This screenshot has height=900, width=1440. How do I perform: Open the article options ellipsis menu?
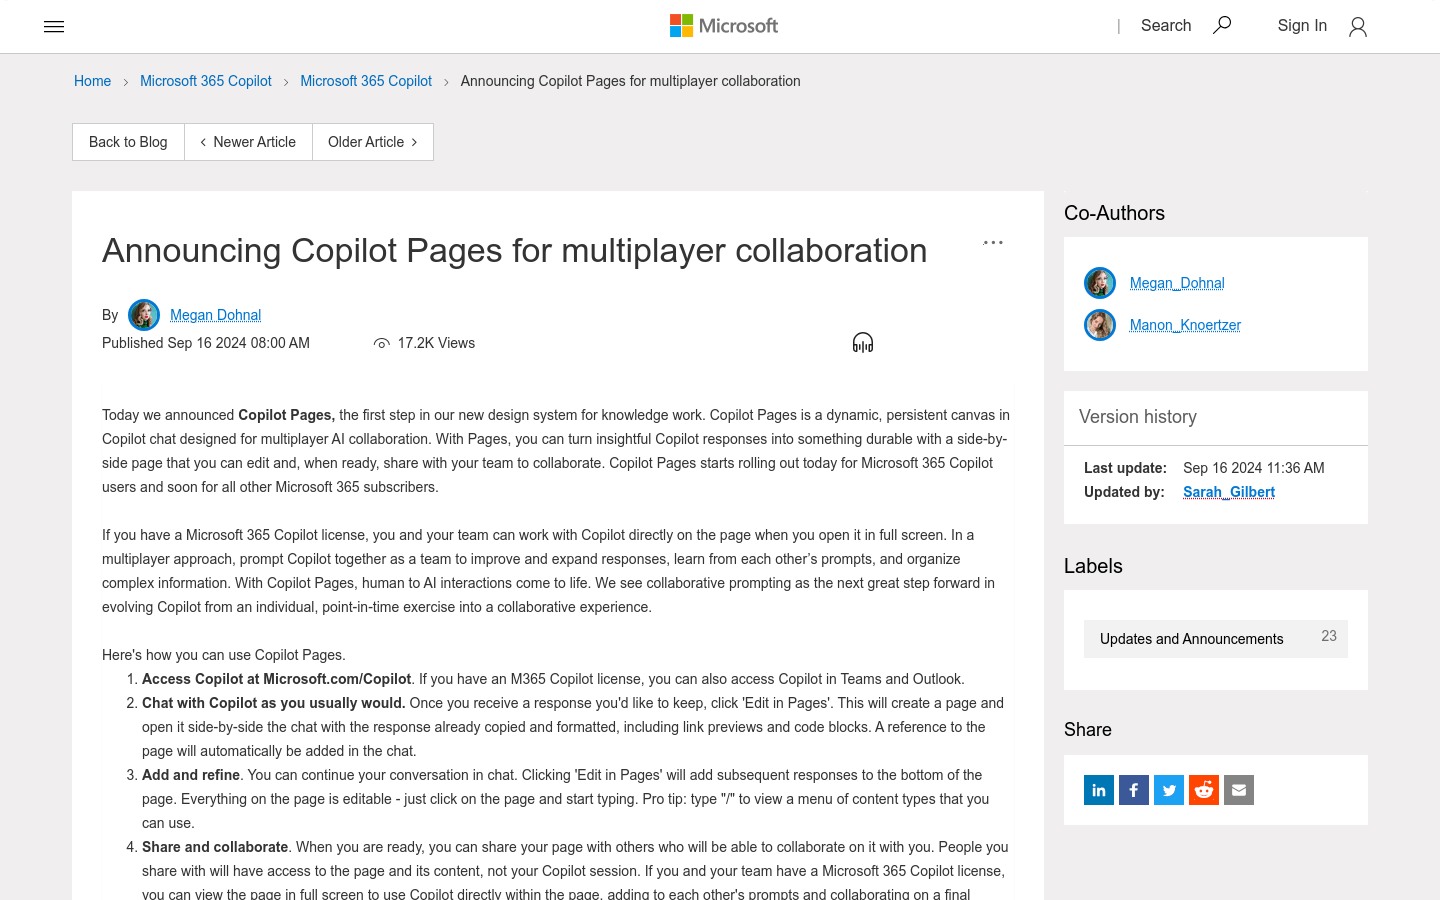993,242
